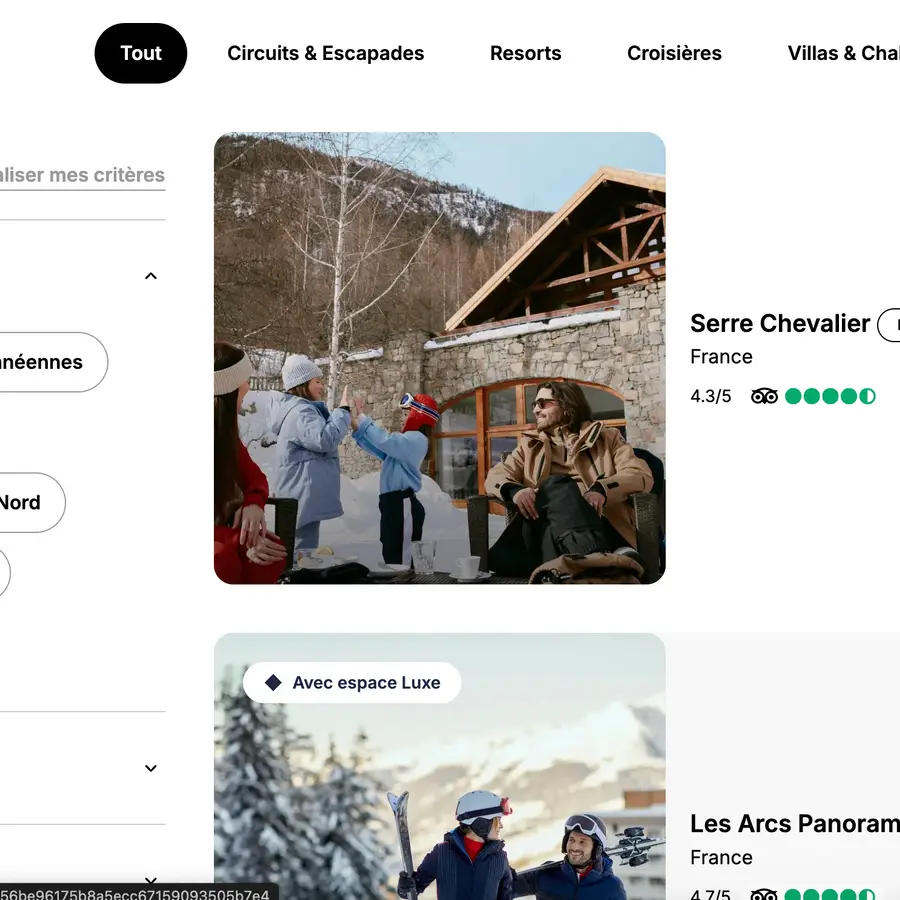Expand the collapsed filter section below the chips
900x900 pixels.
(151, 768)
